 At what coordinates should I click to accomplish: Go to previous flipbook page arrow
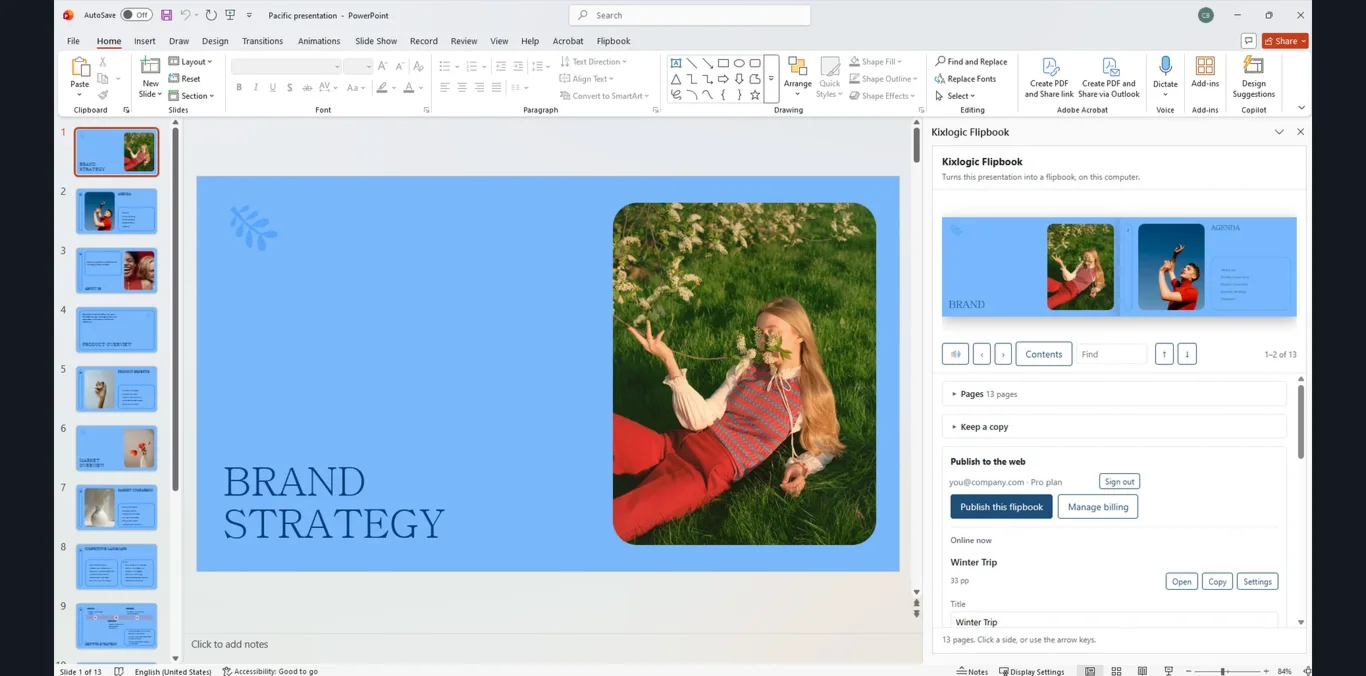tap(982, 354)
